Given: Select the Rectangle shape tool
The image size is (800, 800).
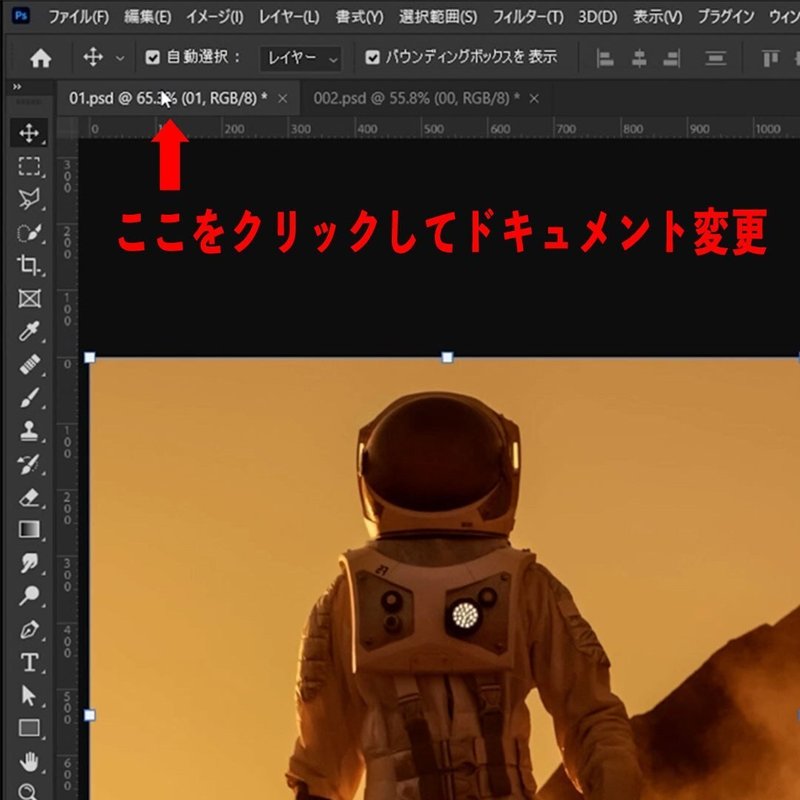Looking at the screenshot, I should pos(29,728).
